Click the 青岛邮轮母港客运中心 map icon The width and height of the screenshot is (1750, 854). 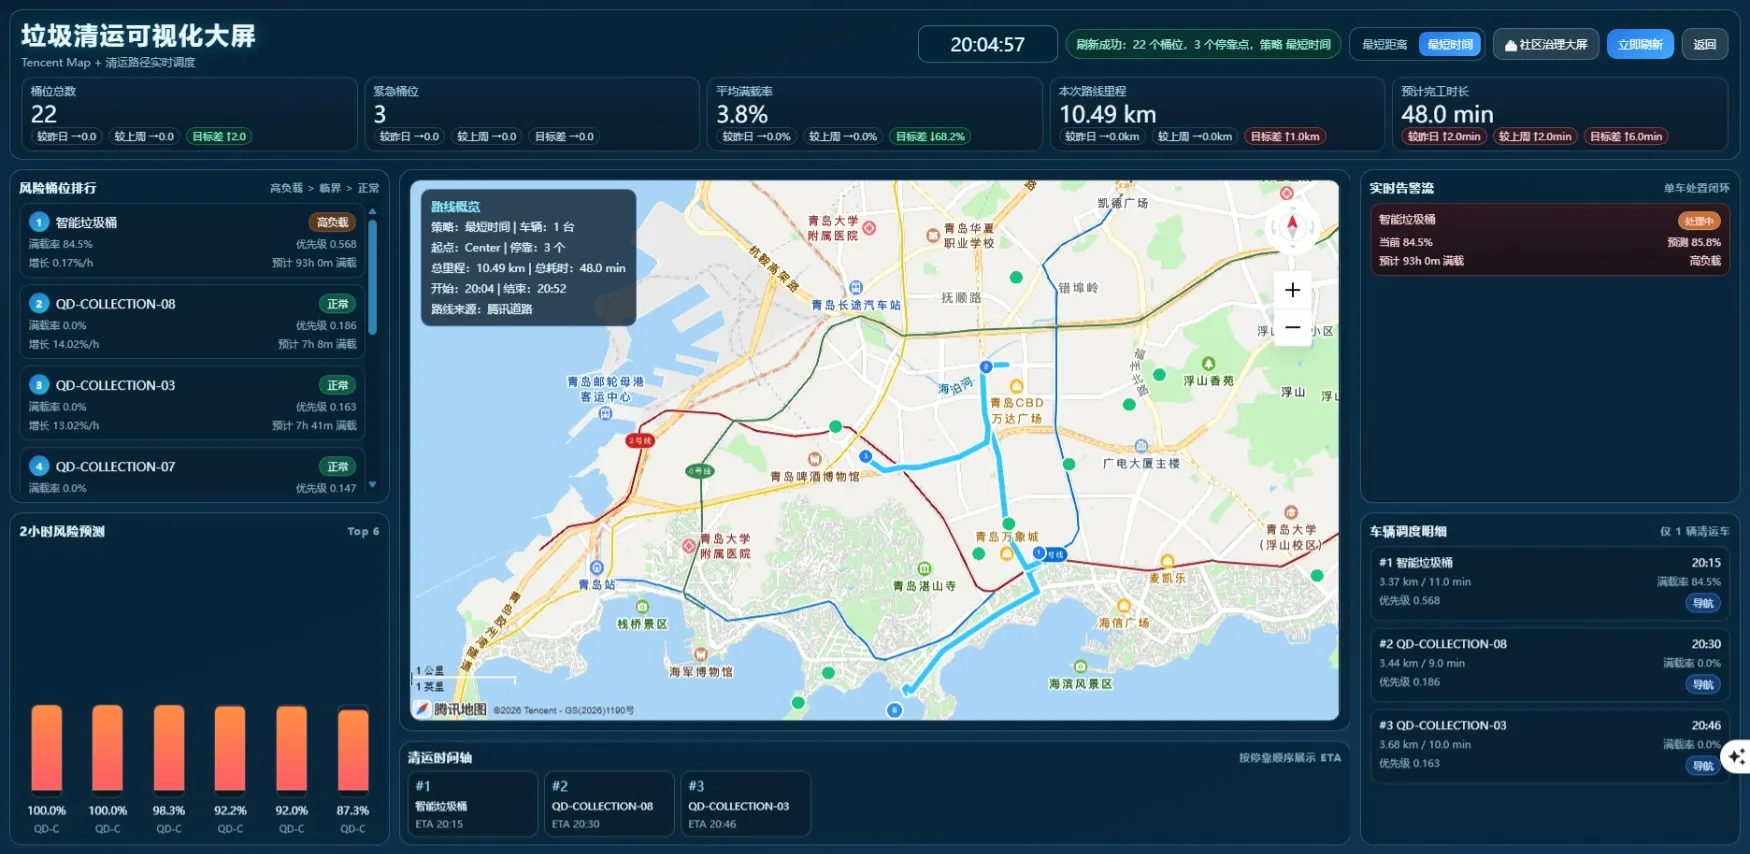605,413
